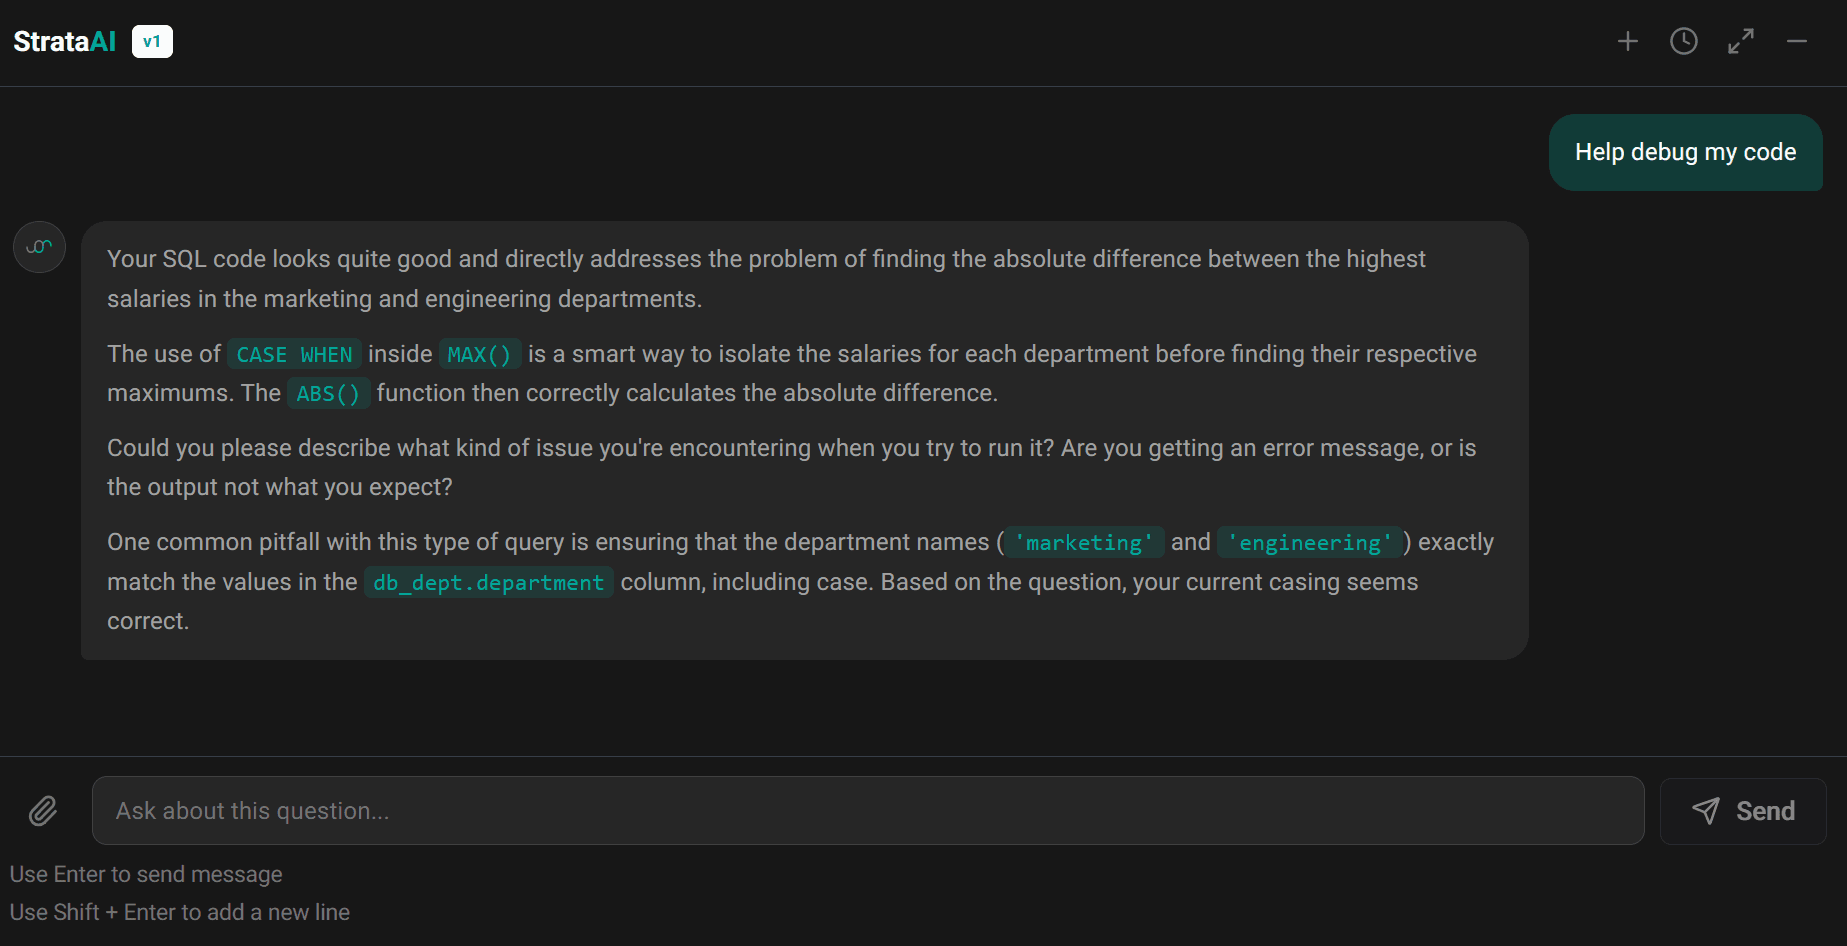
Task: Click the 'marketing' code snippet
Action: 1085,543
